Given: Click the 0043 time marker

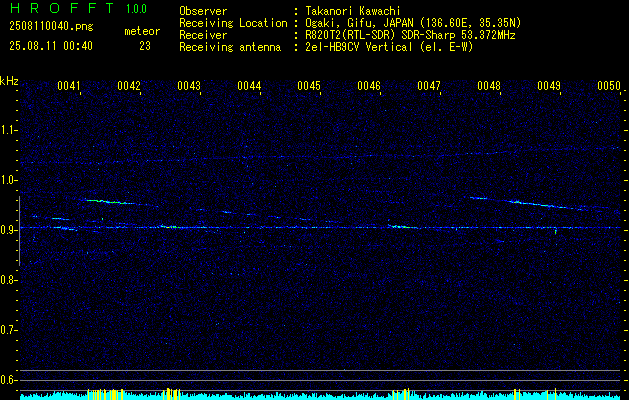Looking at the screenshot, I should [x=189, y=86].
